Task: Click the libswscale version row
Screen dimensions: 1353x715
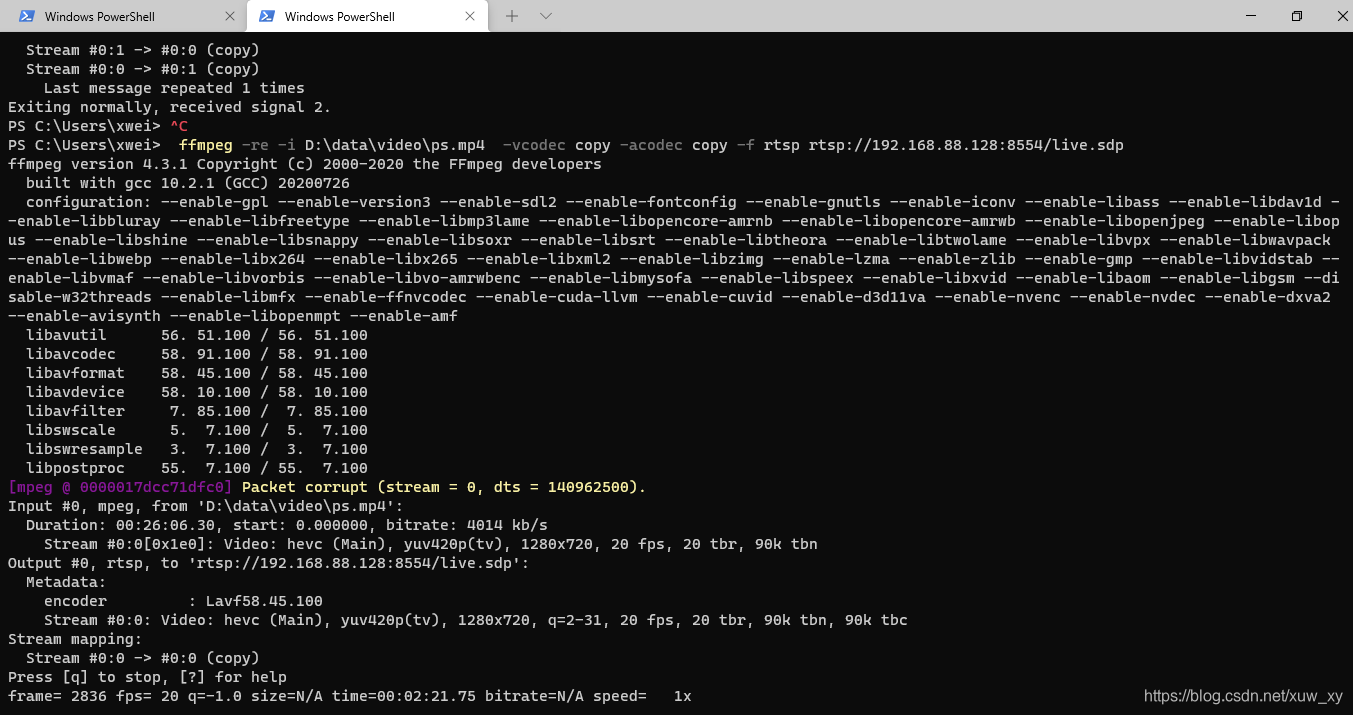Action: 197,430
